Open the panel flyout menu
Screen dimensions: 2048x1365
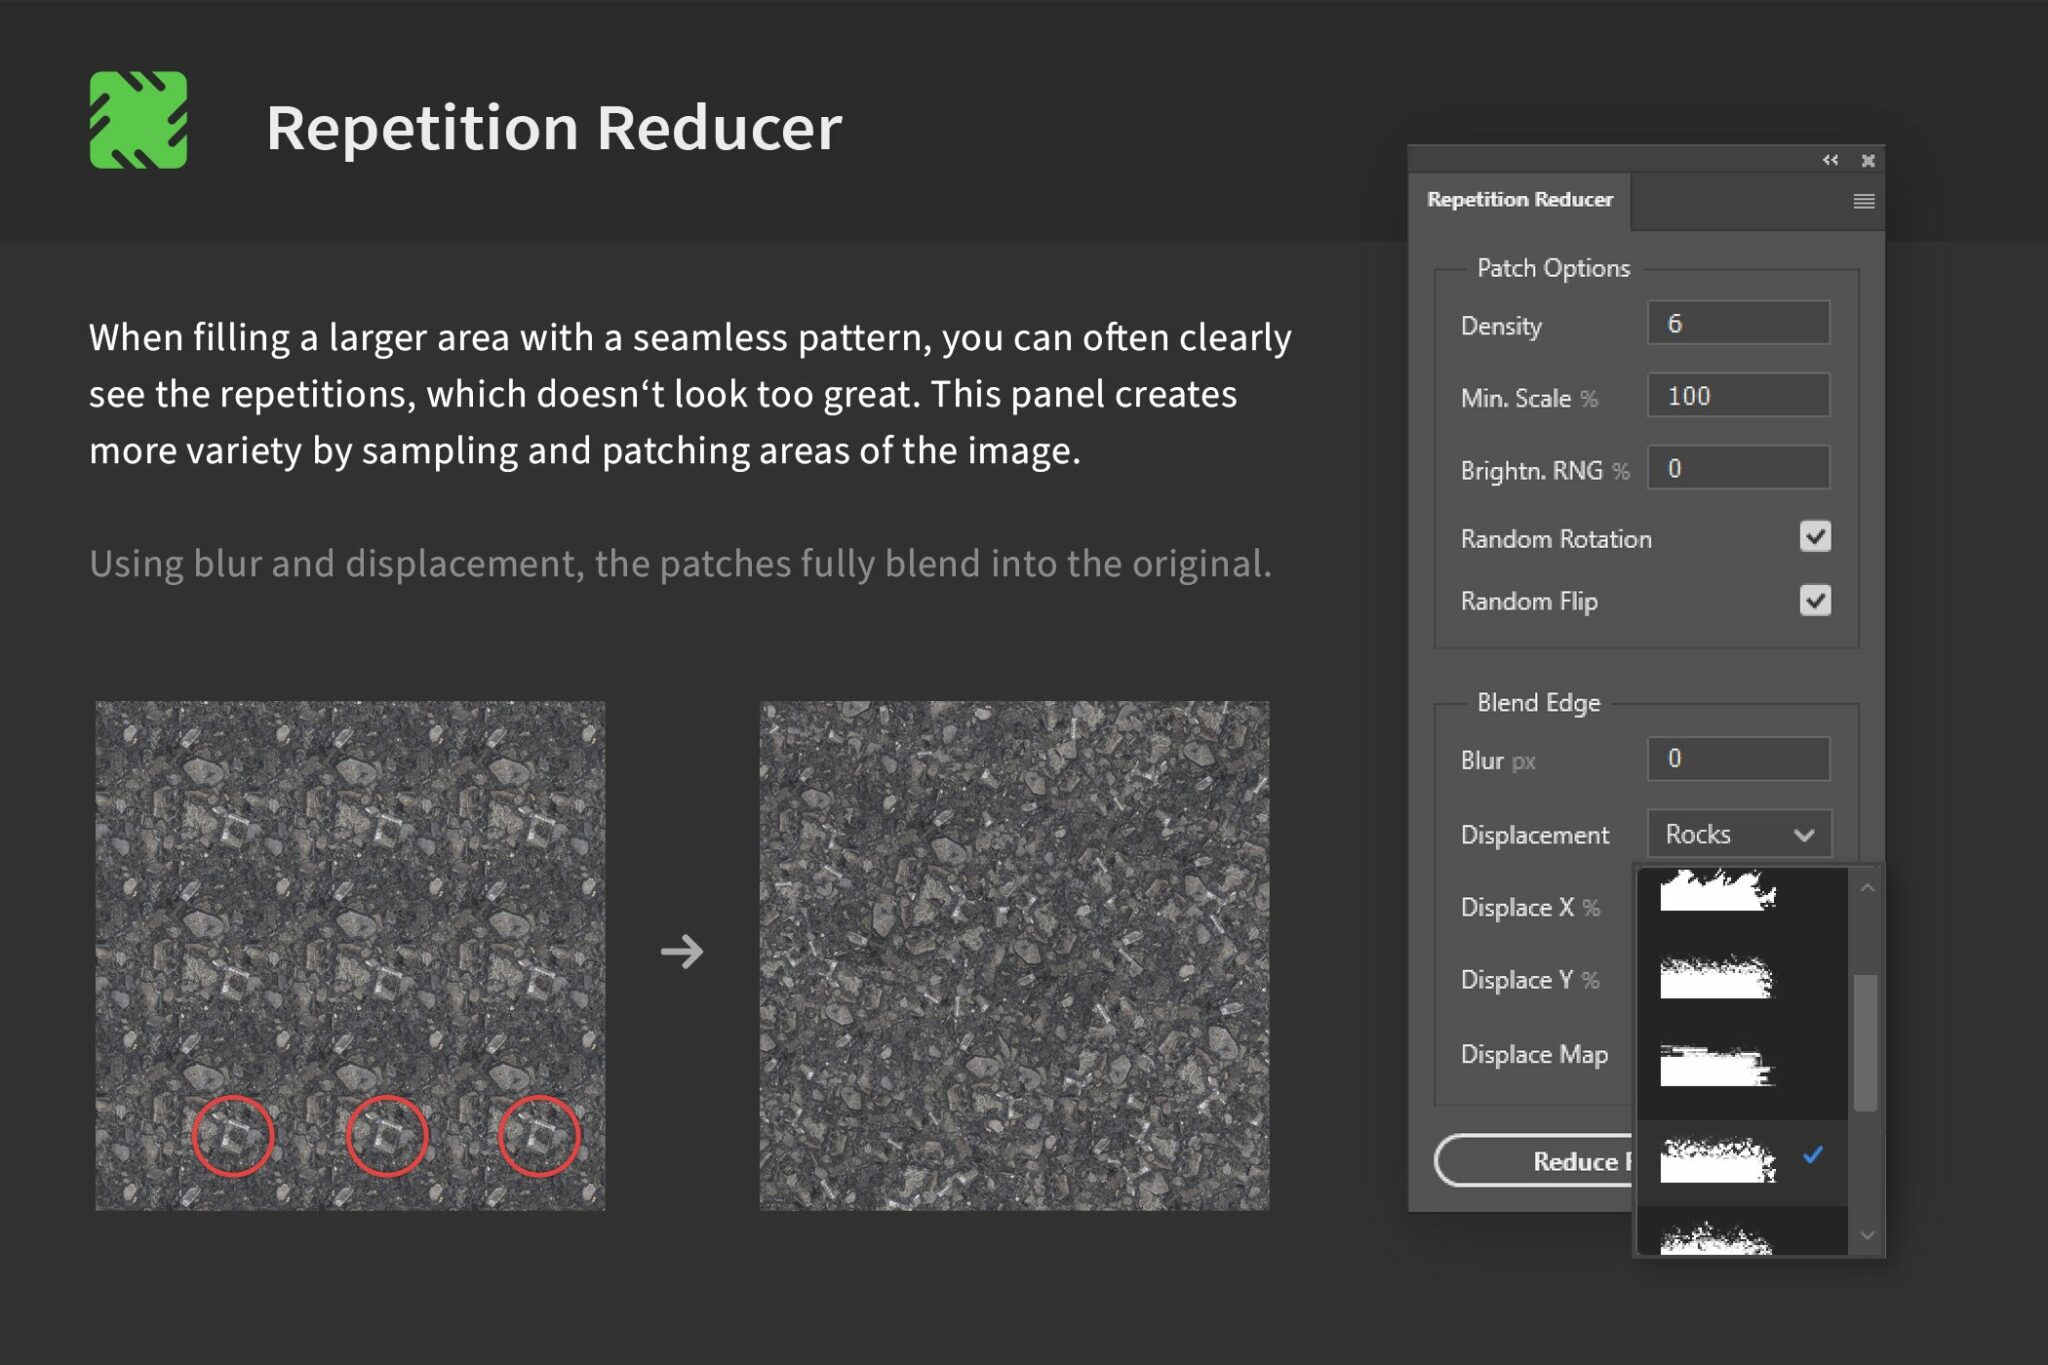pyautogui.click(x=1864, y=200)
